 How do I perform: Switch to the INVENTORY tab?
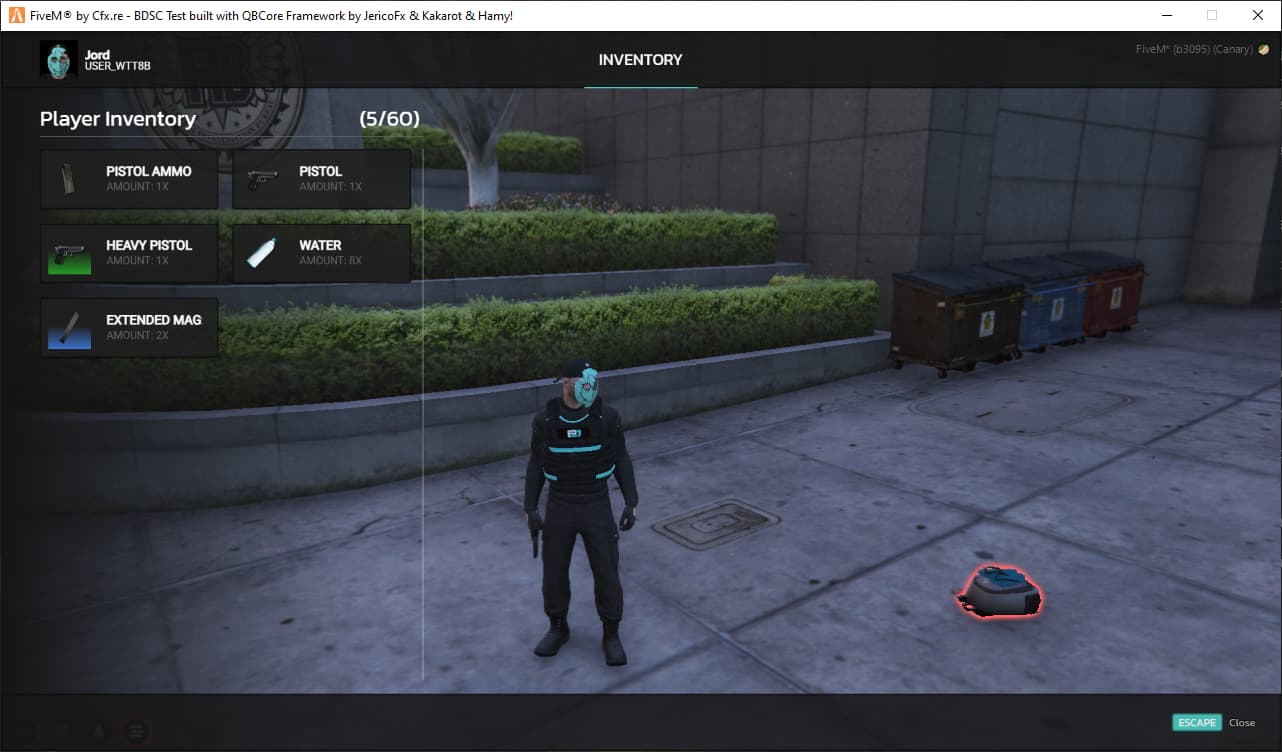[x=640, y=60]
